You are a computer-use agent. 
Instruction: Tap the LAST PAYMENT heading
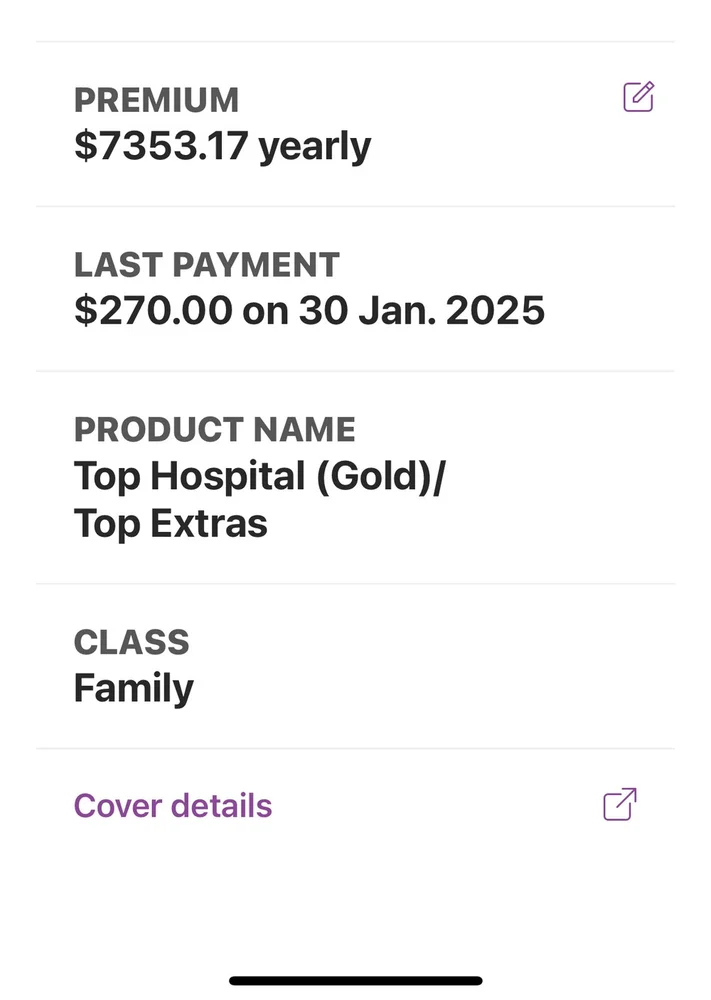(207, 265)
